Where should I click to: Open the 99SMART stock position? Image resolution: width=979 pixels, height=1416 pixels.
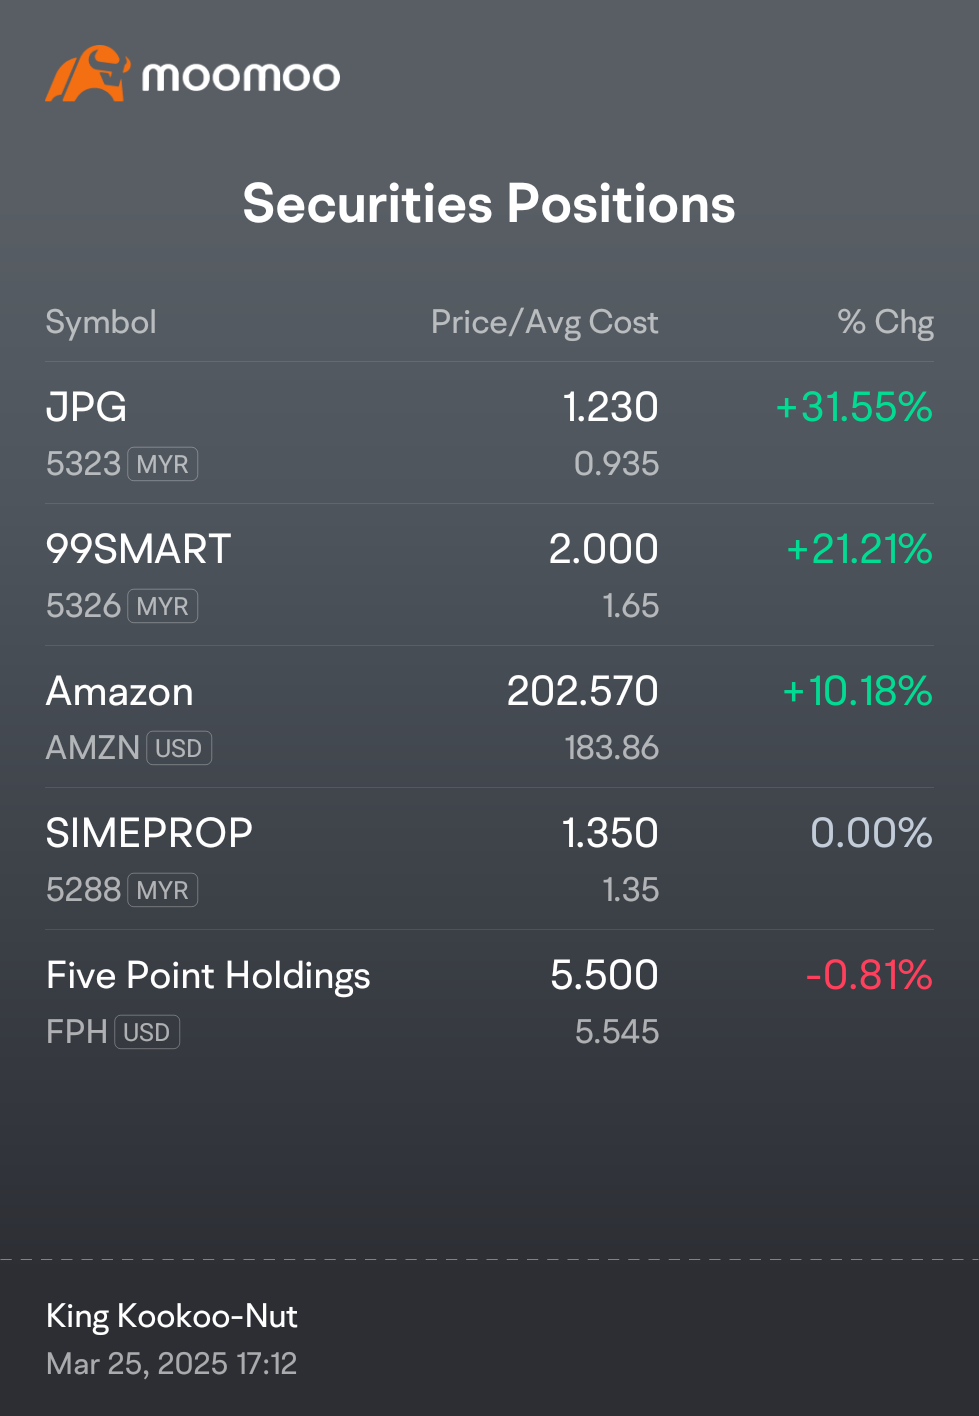coord(490,575)
